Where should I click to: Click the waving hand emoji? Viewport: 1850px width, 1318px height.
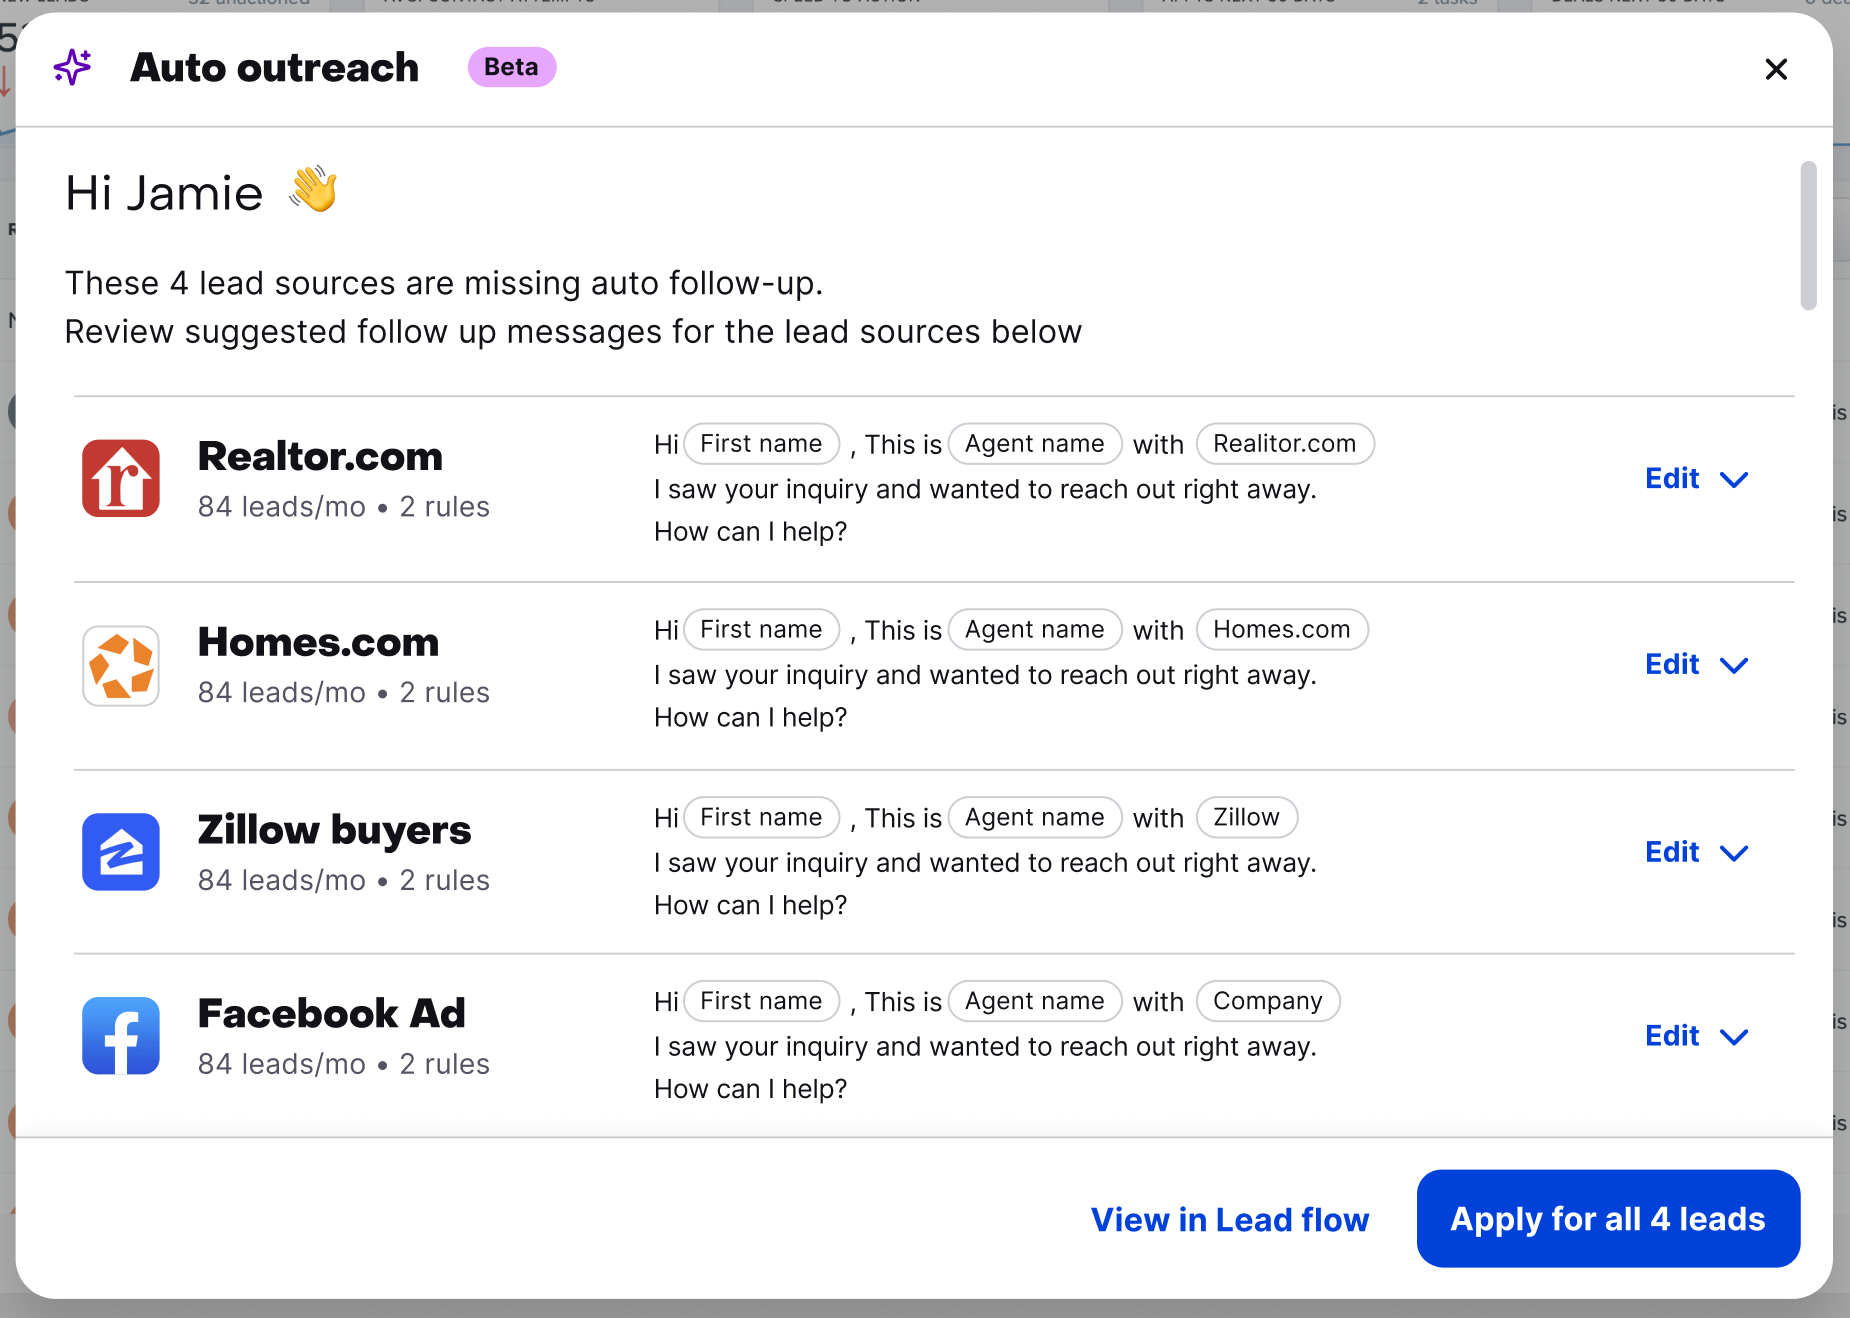click(x=314, y=189)
